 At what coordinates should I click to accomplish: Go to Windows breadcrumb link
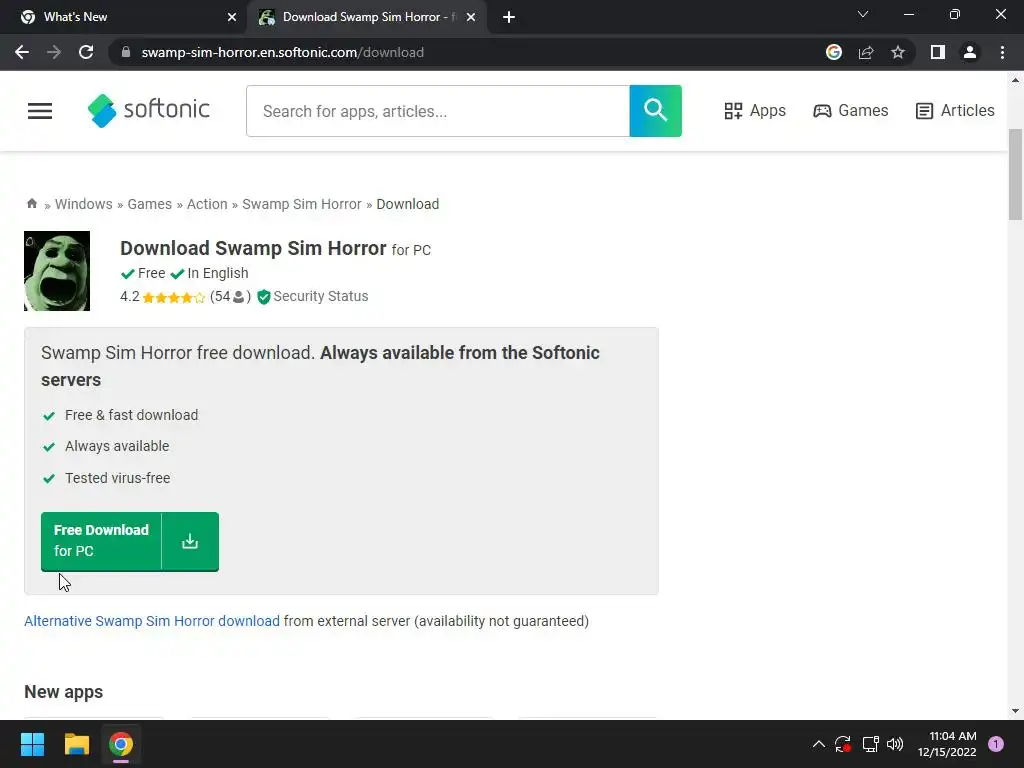tap(84, 204)
